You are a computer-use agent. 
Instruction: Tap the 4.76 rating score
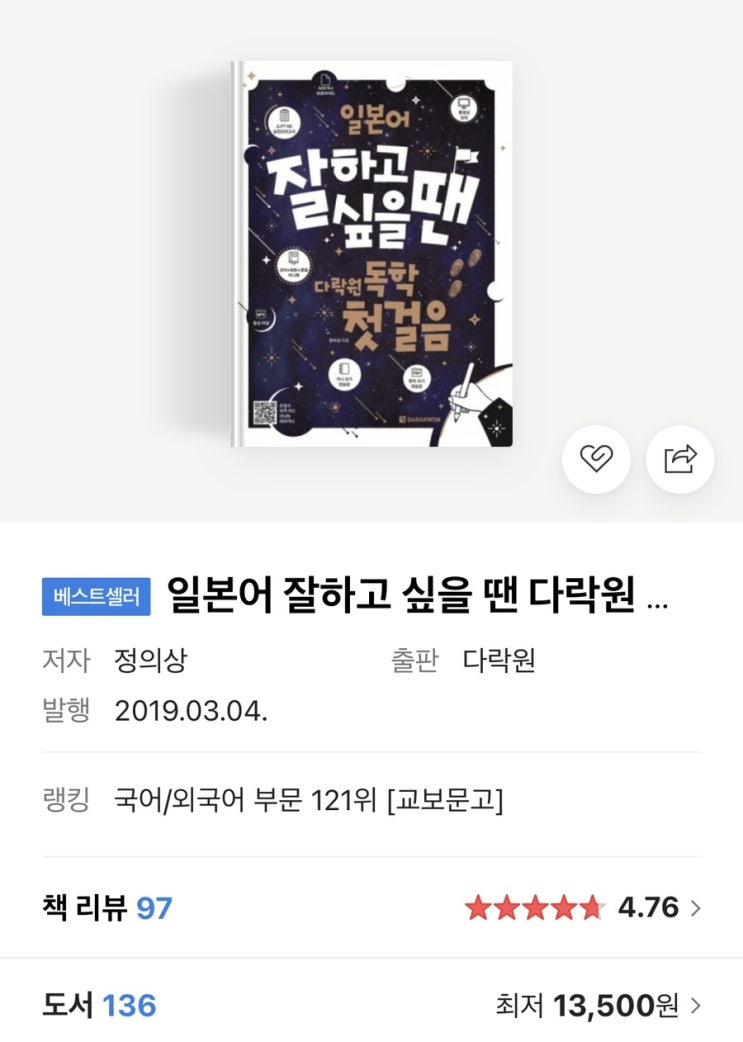coord(648,908)
